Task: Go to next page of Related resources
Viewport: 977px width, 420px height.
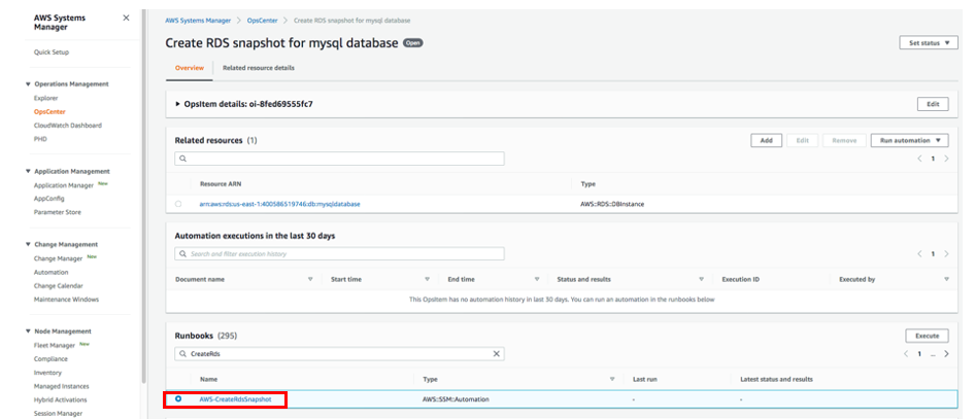Action: 946,159
